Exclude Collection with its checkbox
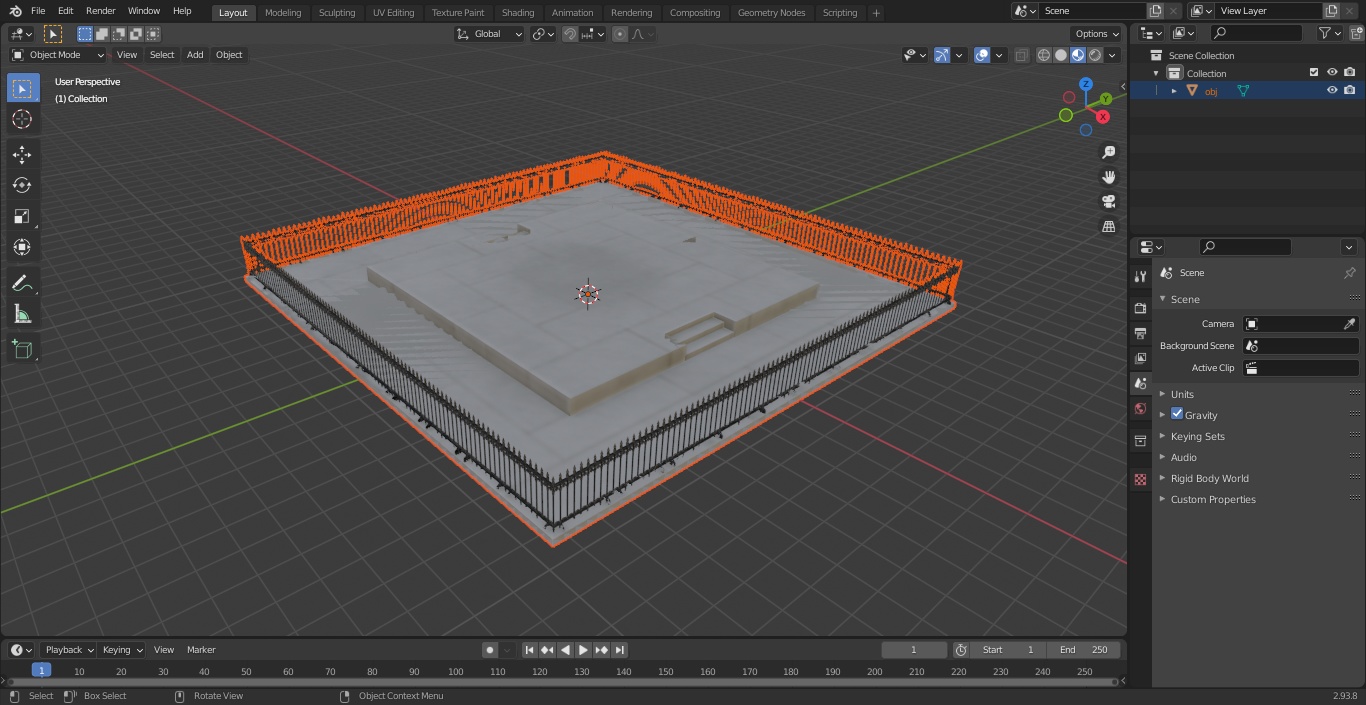Screen dimensions: 1366x705 coord(1314,72)
